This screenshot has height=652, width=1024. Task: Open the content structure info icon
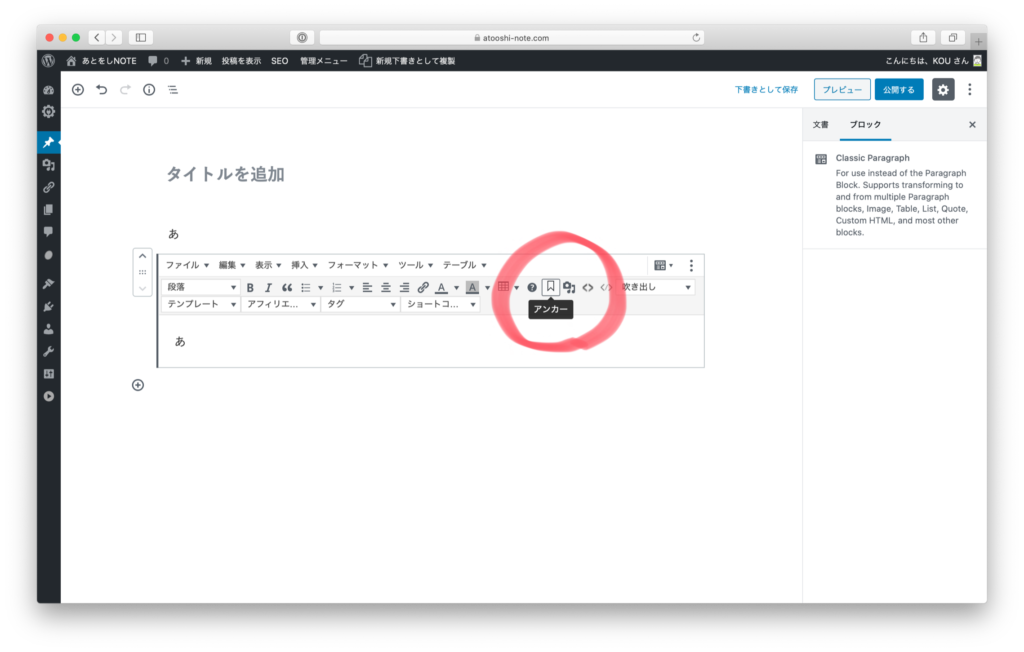click(149, 89)
